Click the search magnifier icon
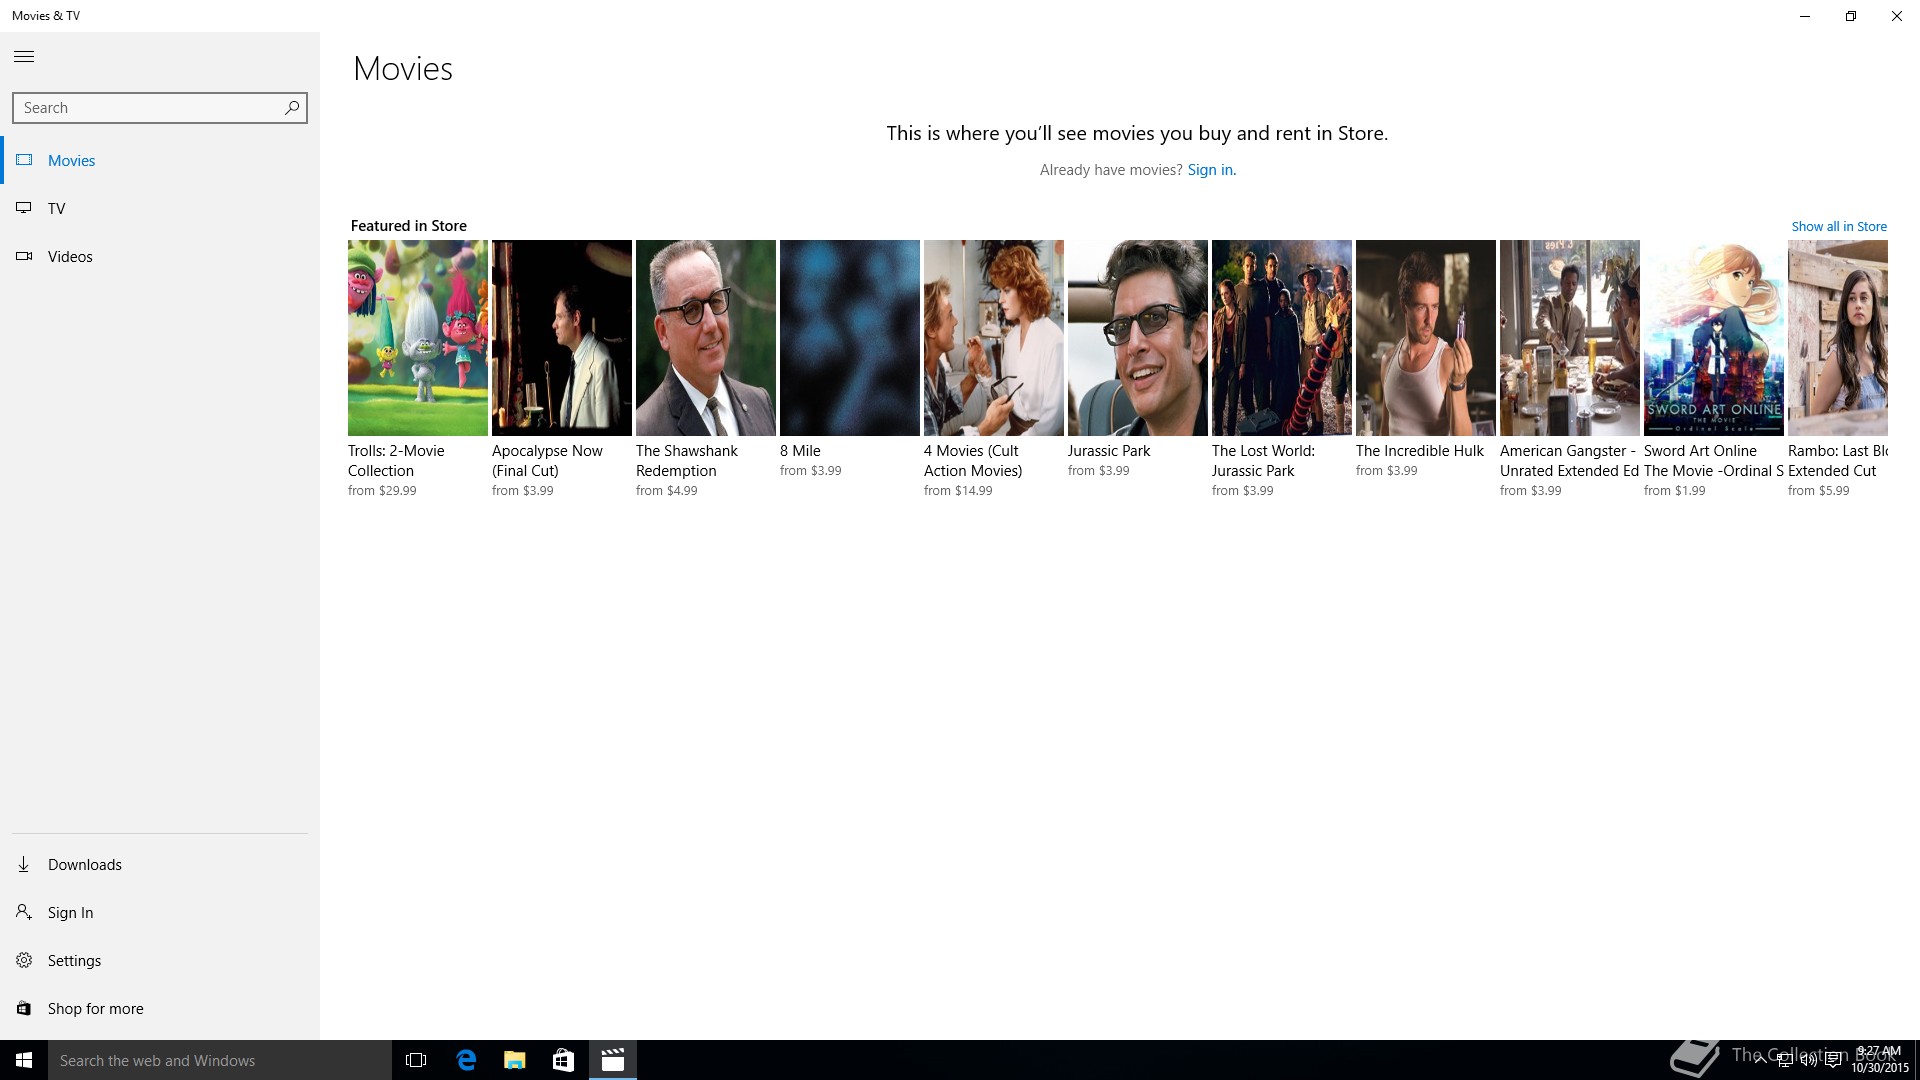Screen dimensions: 1920x1080 292,107
